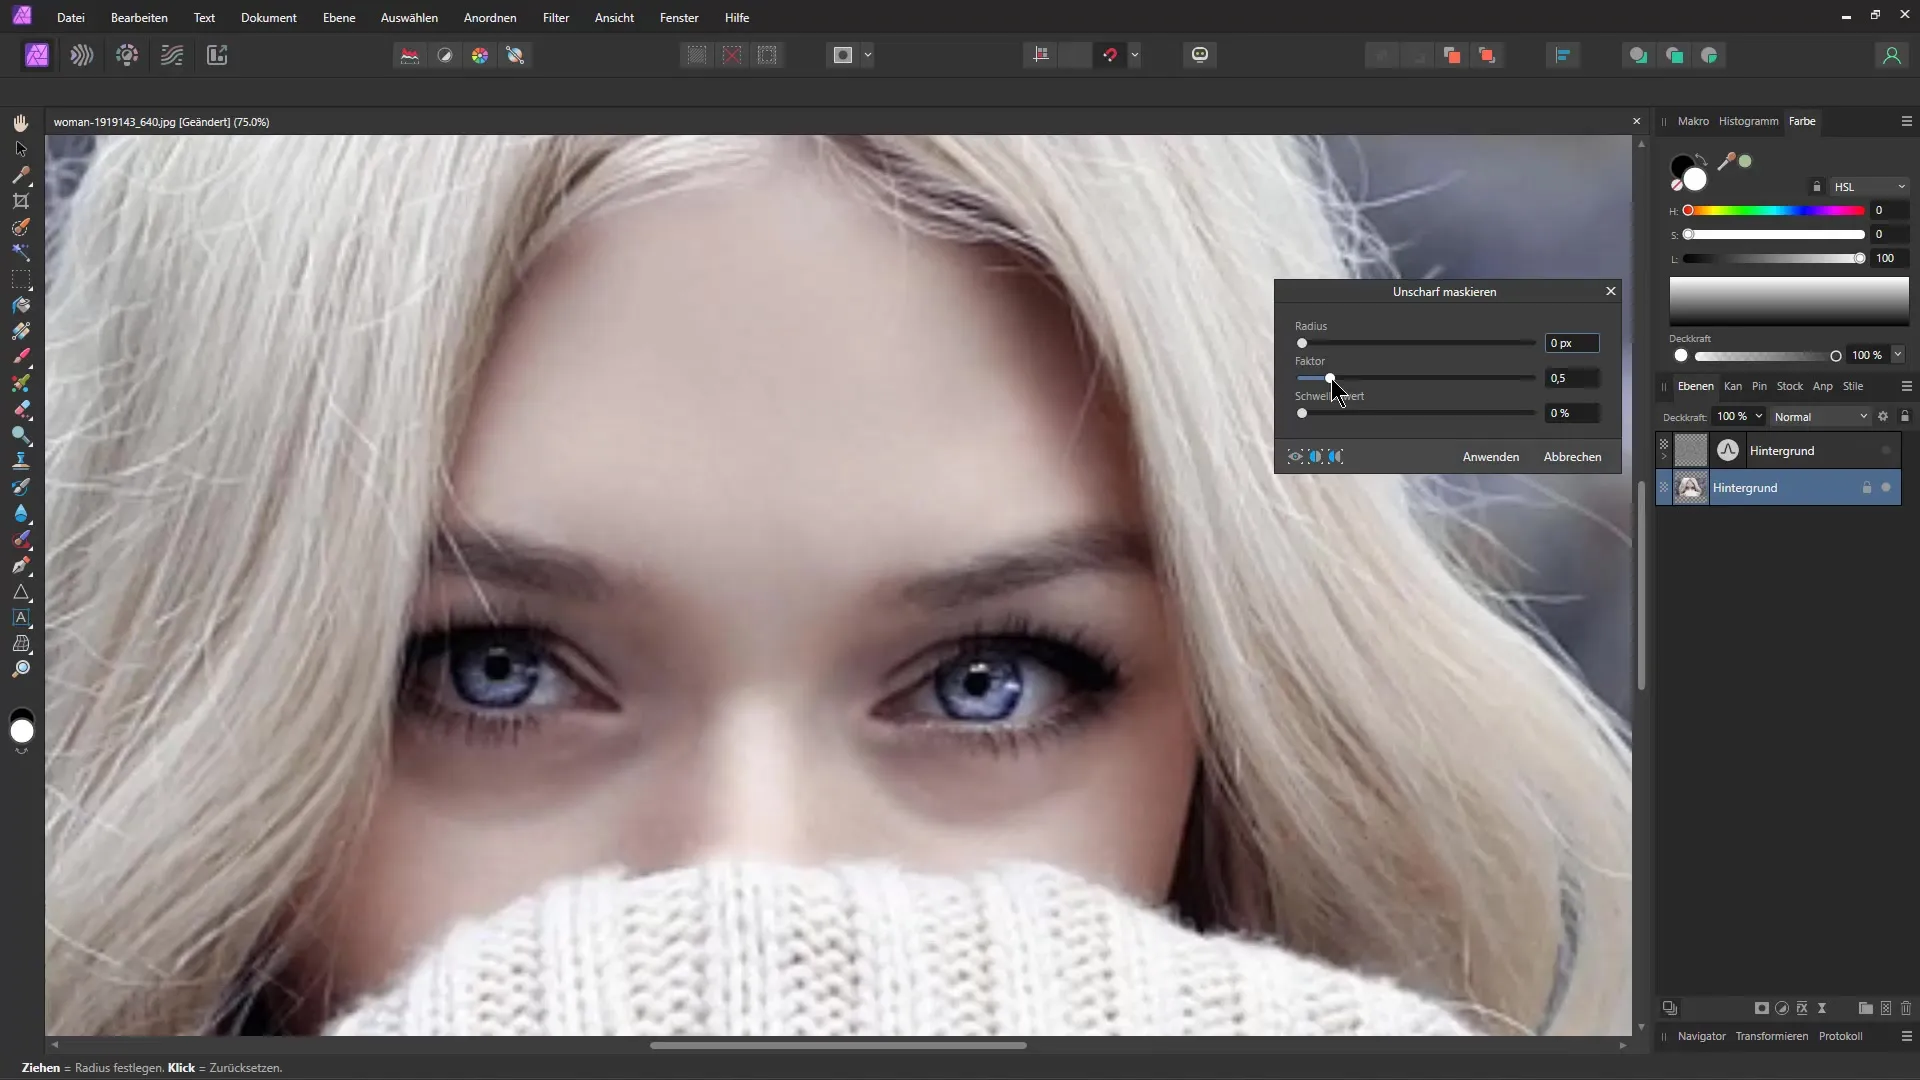Select the Erase Brush tool
Image resolution: width=1920 pixels, height=1080 pixels.
(21, 409)
